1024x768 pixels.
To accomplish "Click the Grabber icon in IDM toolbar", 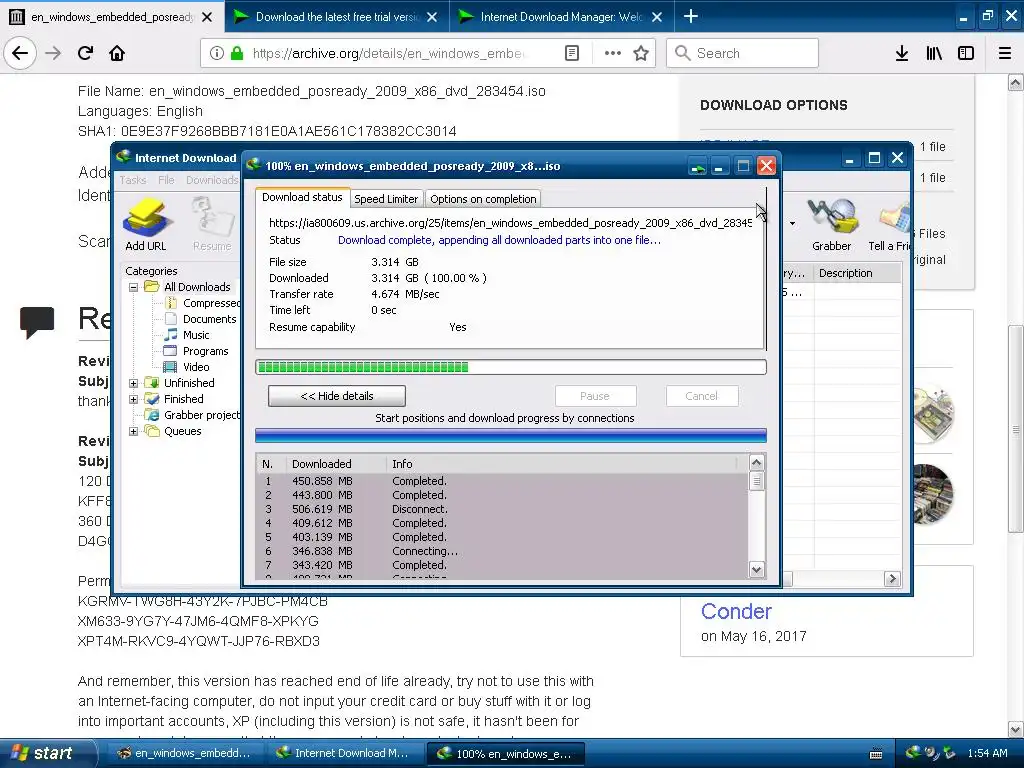I will (x=831, y=225).
